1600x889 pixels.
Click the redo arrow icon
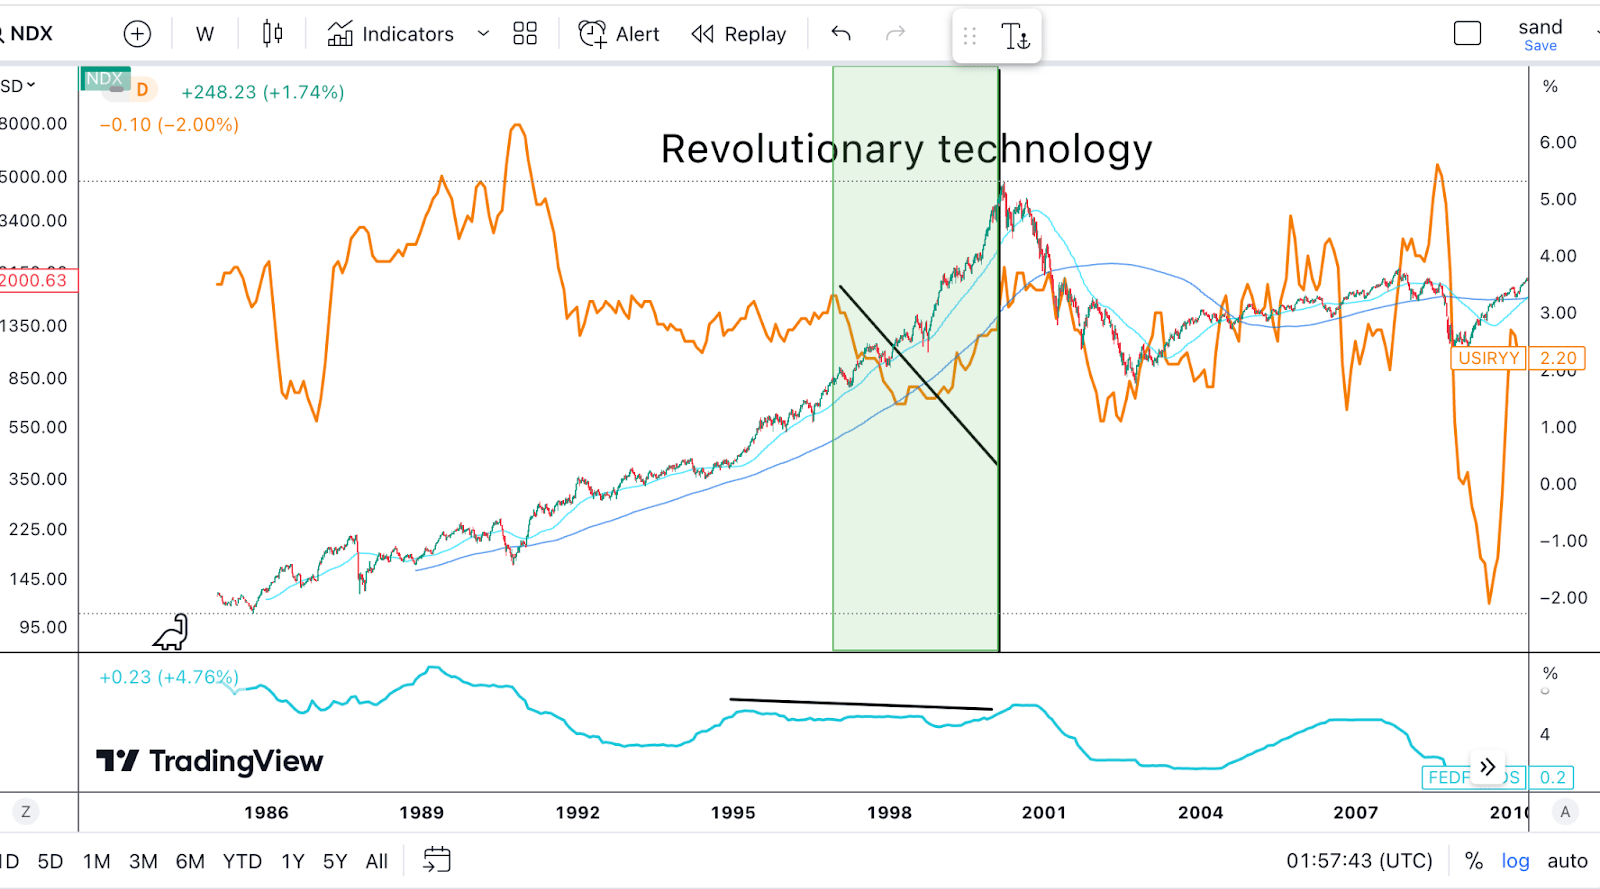coord(894,33)
